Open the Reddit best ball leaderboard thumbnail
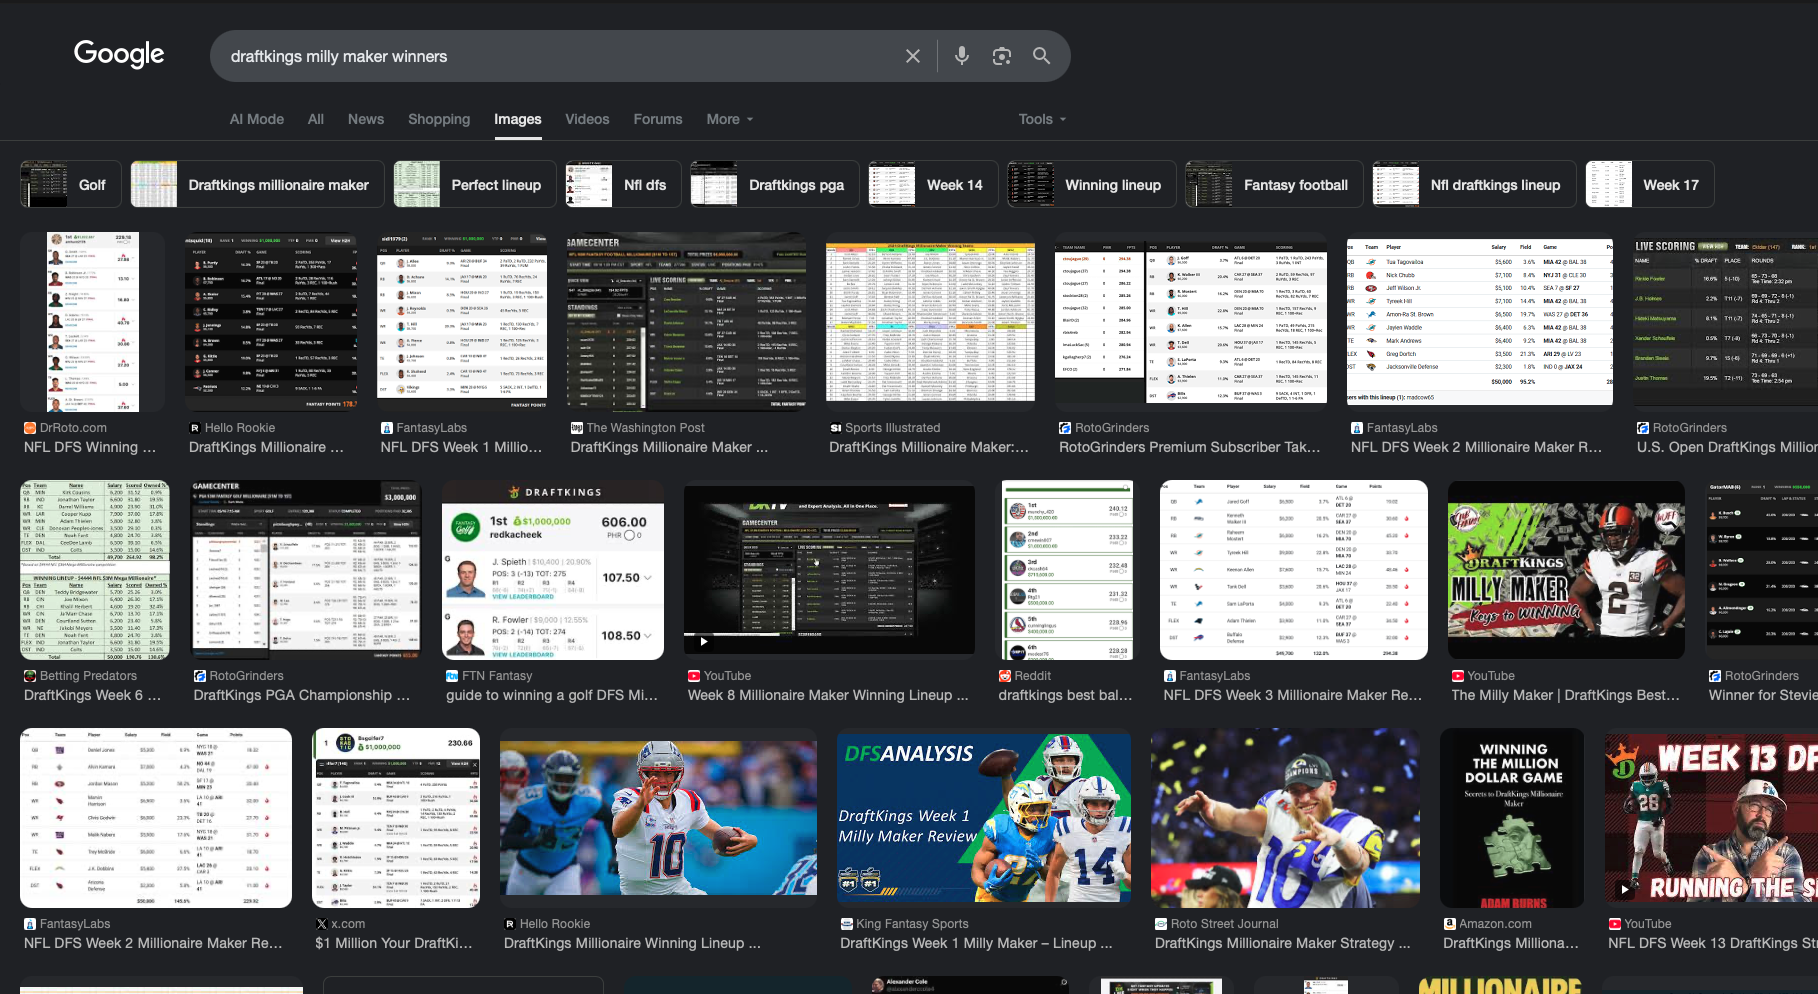 pyautogui.click(x=1067, y=570)
